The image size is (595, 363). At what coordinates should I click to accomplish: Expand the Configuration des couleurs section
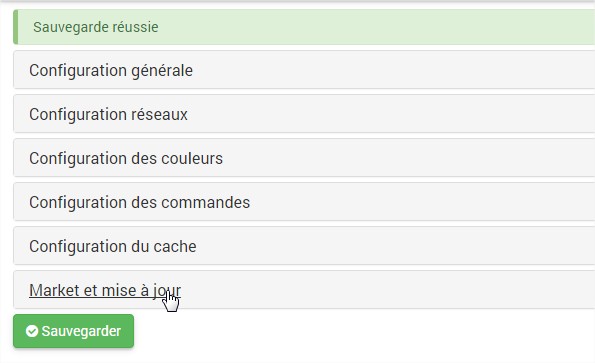[304, 158]
